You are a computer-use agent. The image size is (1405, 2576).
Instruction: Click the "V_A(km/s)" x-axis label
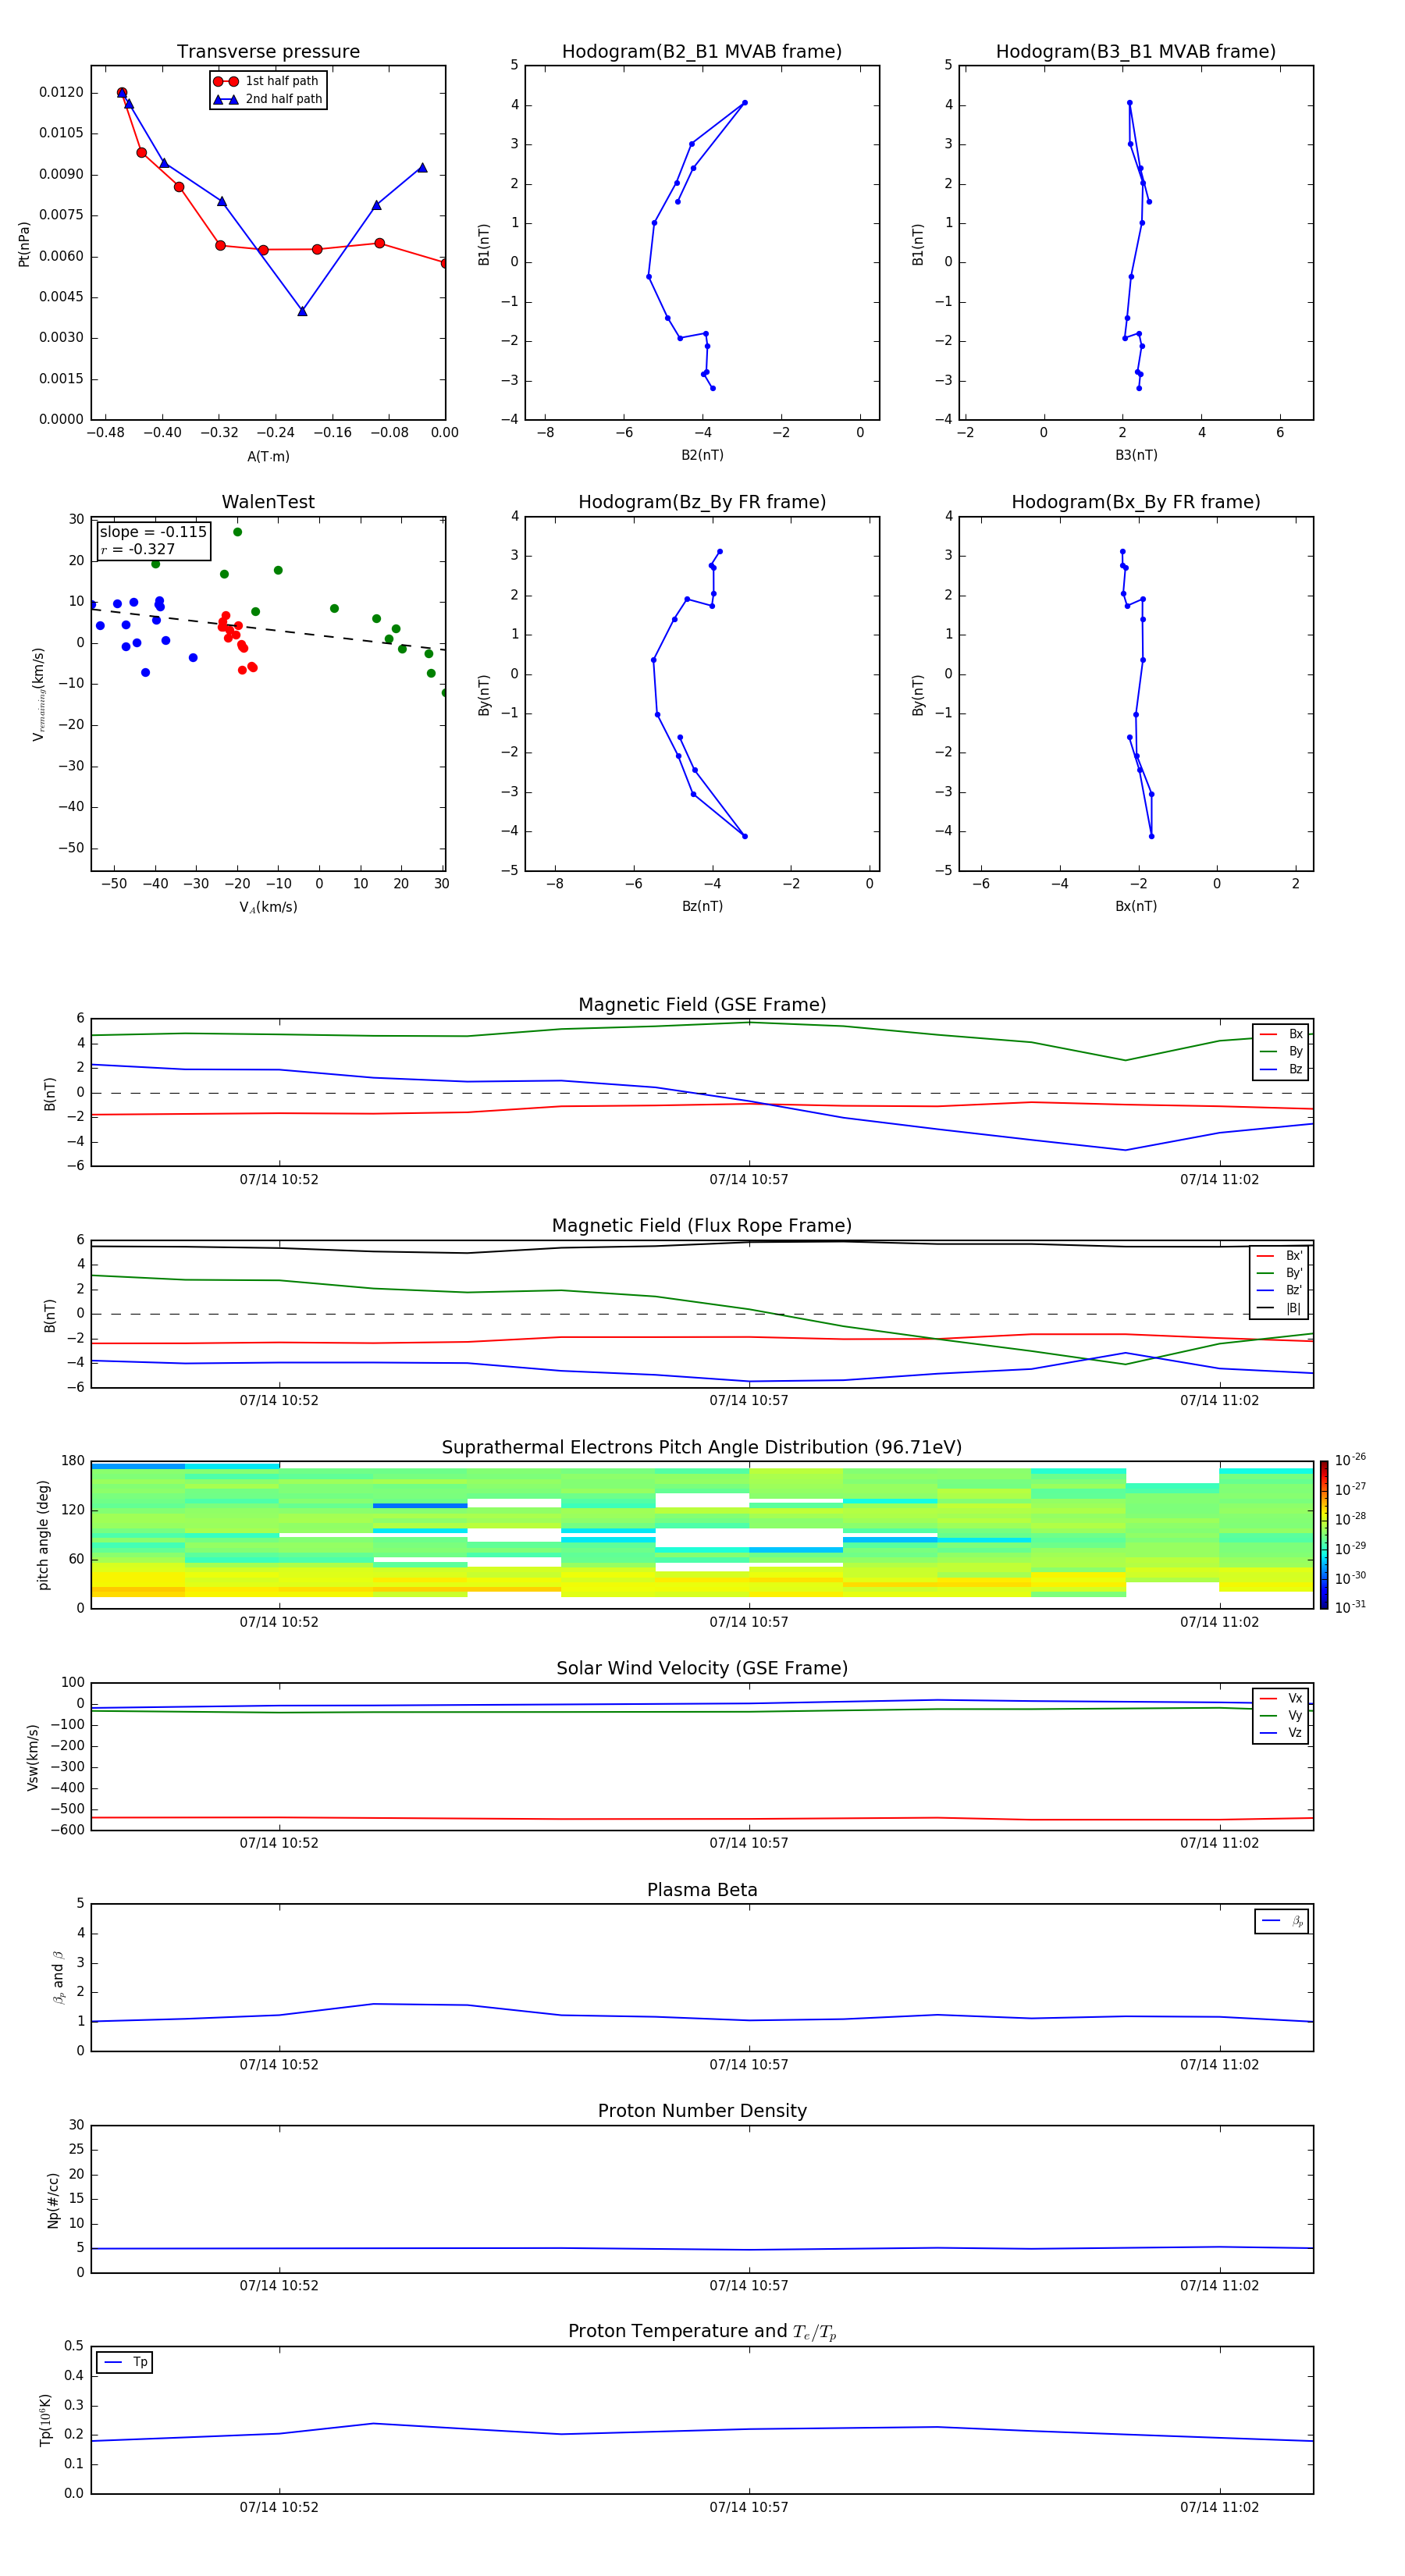click(x=268, y=907)
